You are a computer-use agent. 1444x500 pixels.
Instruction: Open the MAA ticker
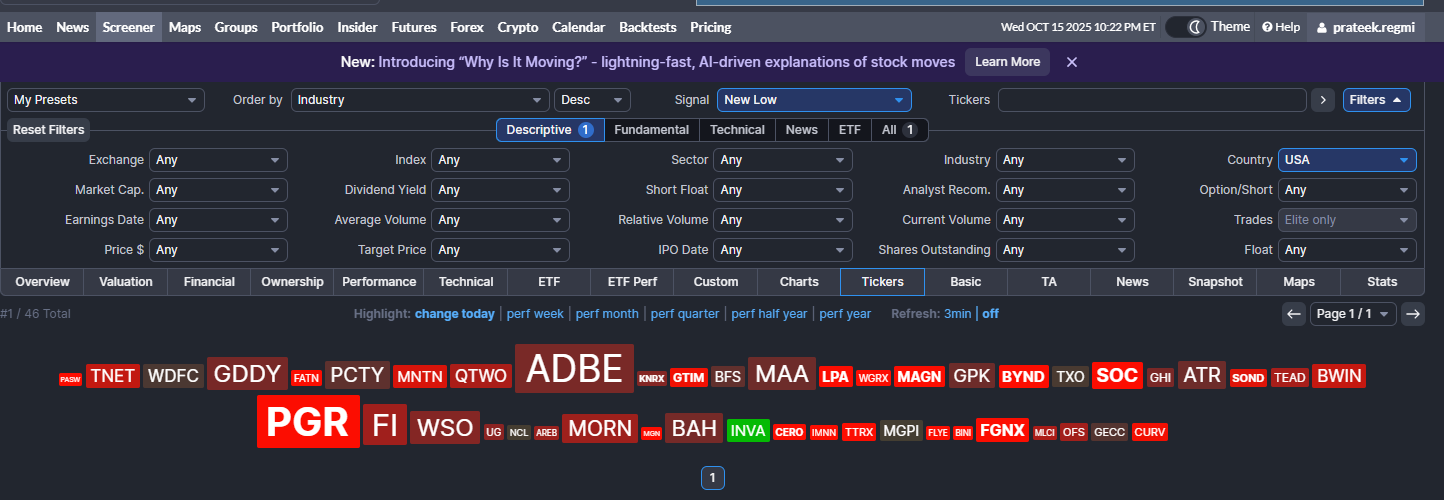click(782, 374)
